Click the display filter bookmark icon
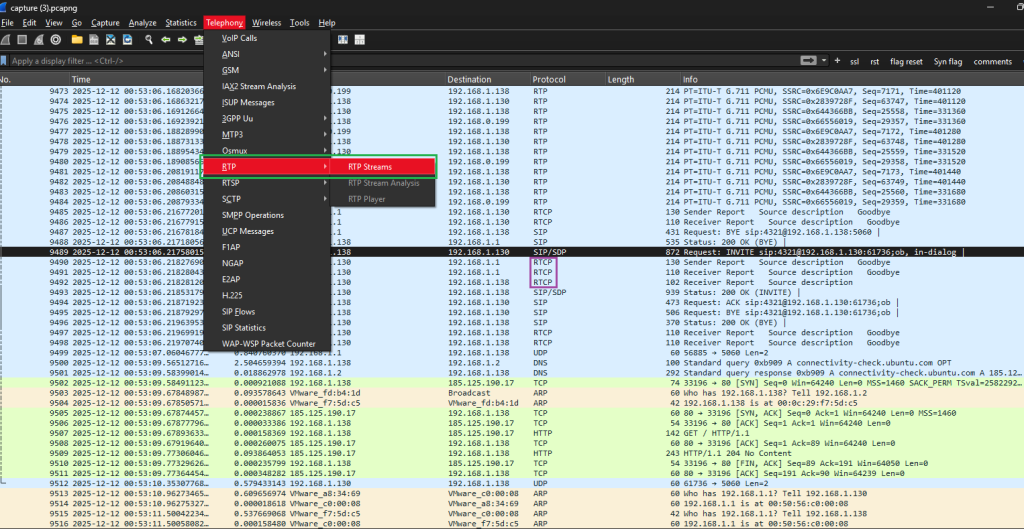The image size is (1024, 529). click(4, 61)
